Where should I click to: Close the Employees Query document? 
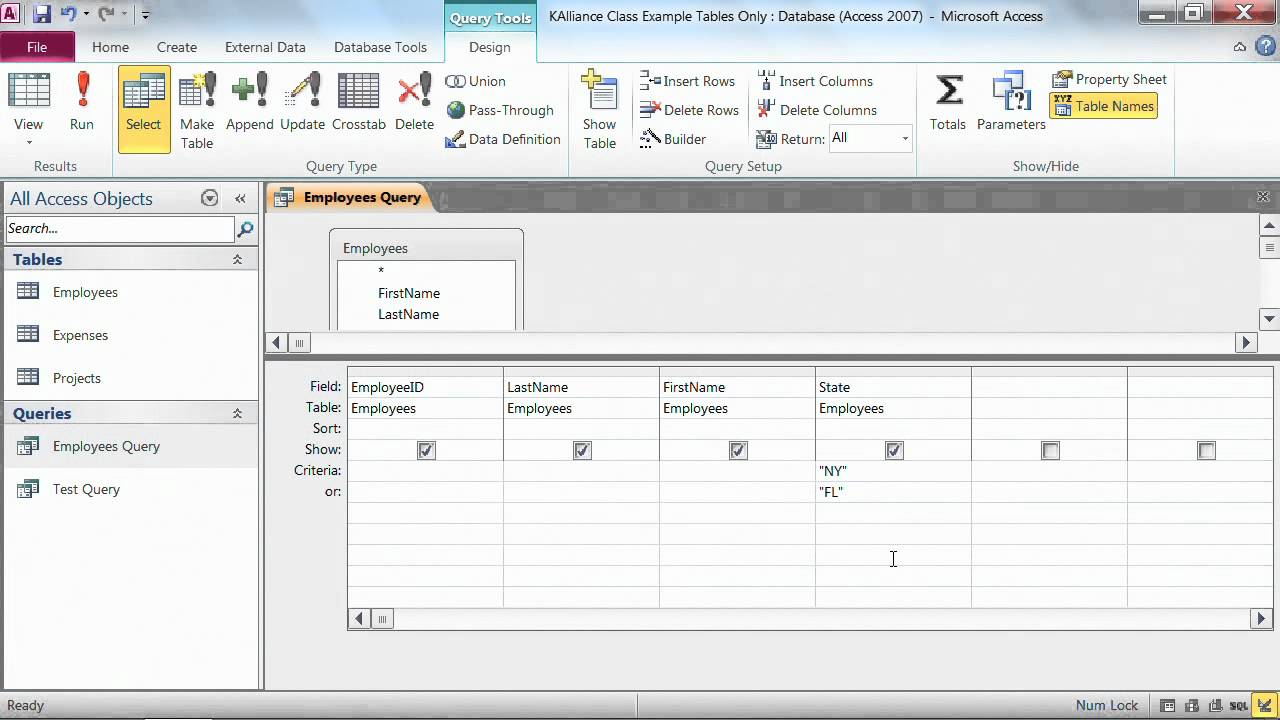tap(1263, 197)
